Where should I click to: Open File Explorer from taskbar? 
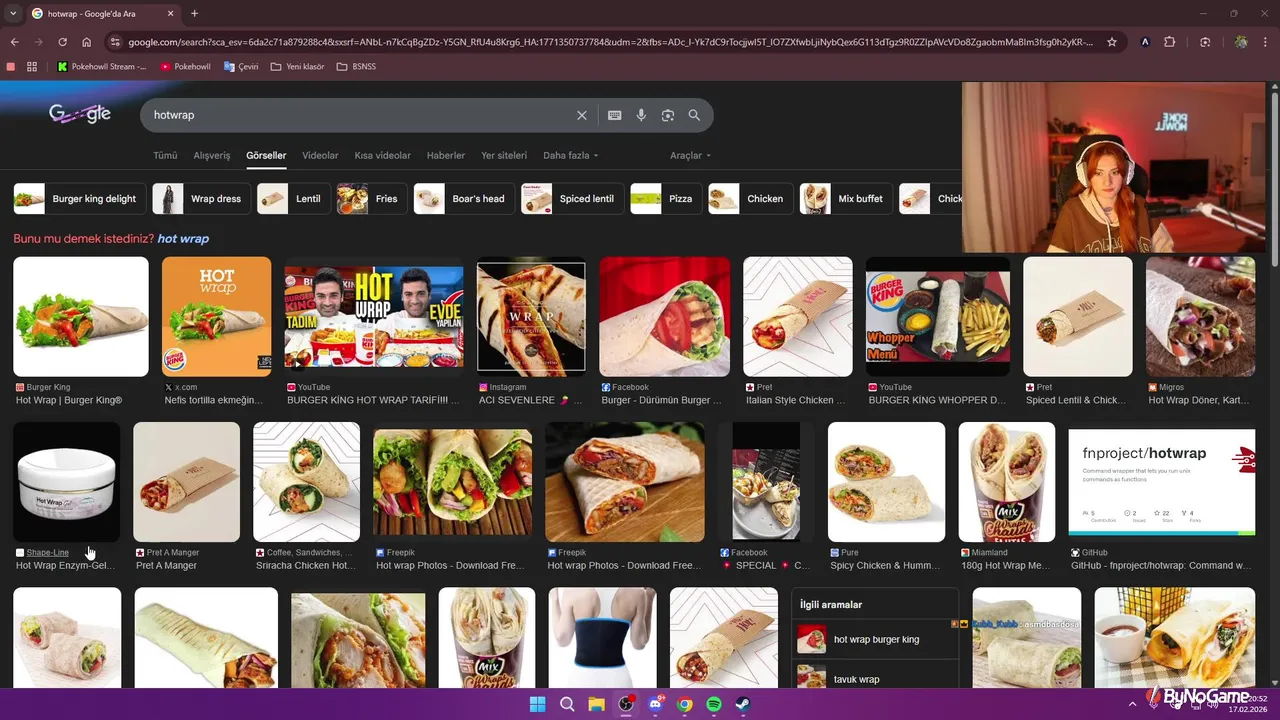tap(596, 704)
